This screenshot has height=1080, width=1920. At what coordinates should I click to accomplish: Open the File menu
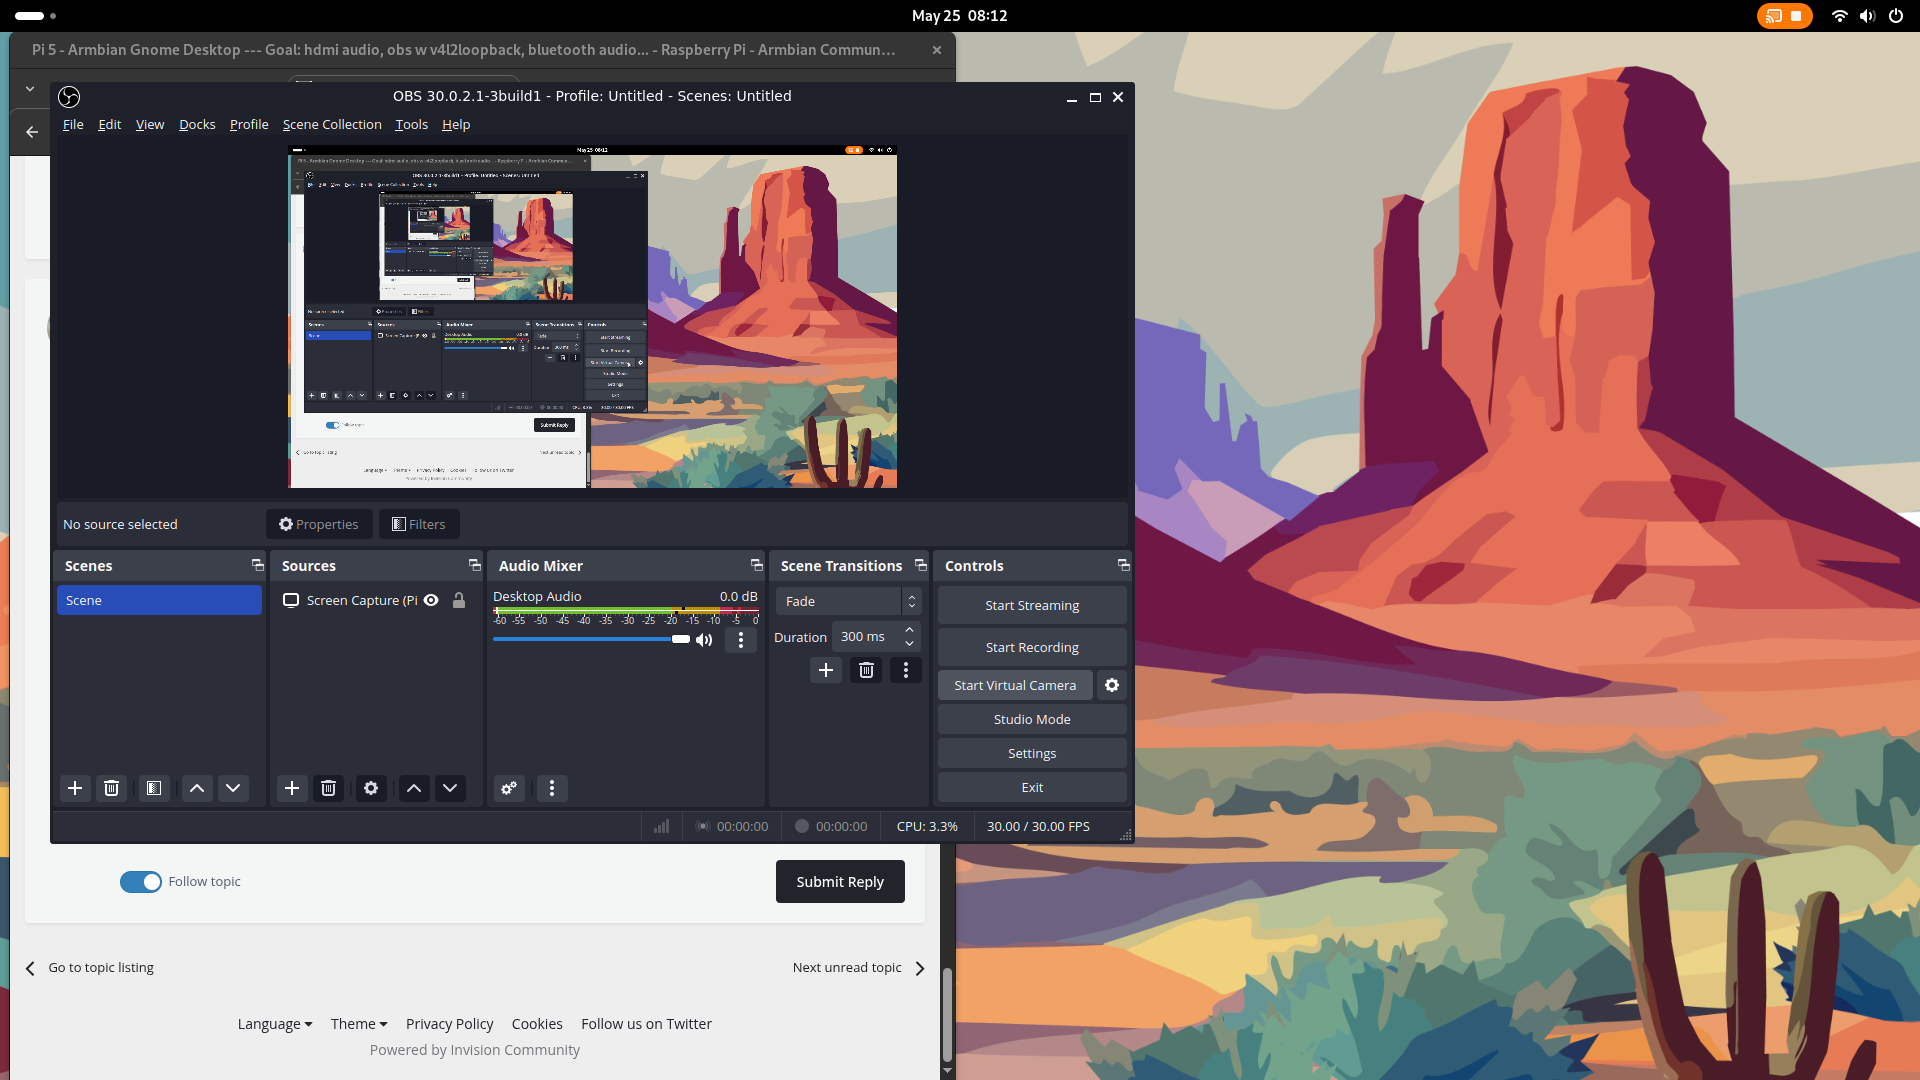click(x=73, y=124)
